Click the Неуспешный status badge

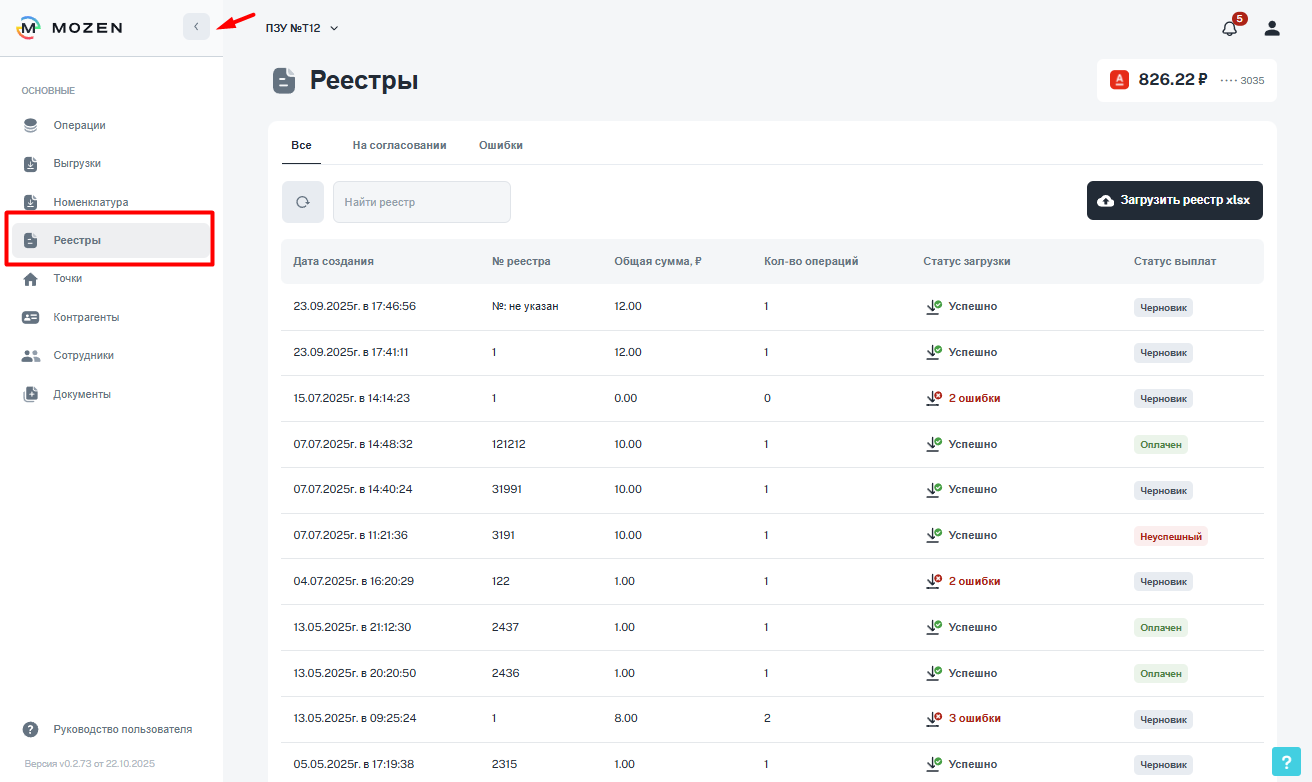click(1170, 536)
